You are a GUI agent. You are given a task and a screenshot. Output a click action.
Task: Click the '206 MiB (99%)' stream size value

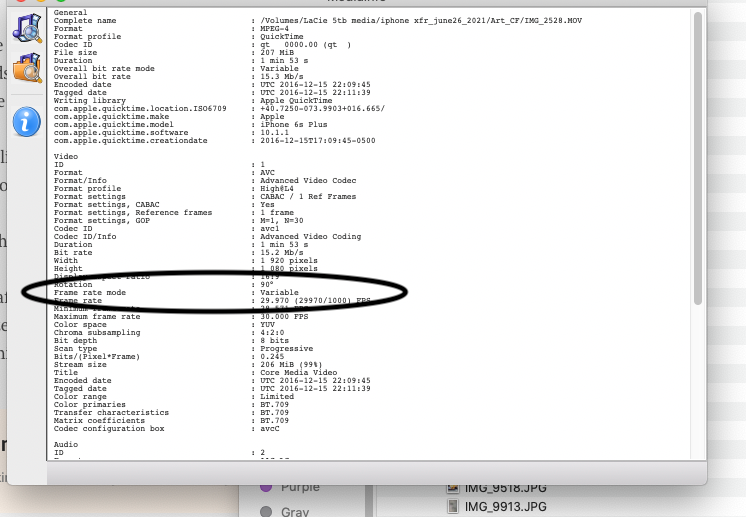tap(291, 364)
